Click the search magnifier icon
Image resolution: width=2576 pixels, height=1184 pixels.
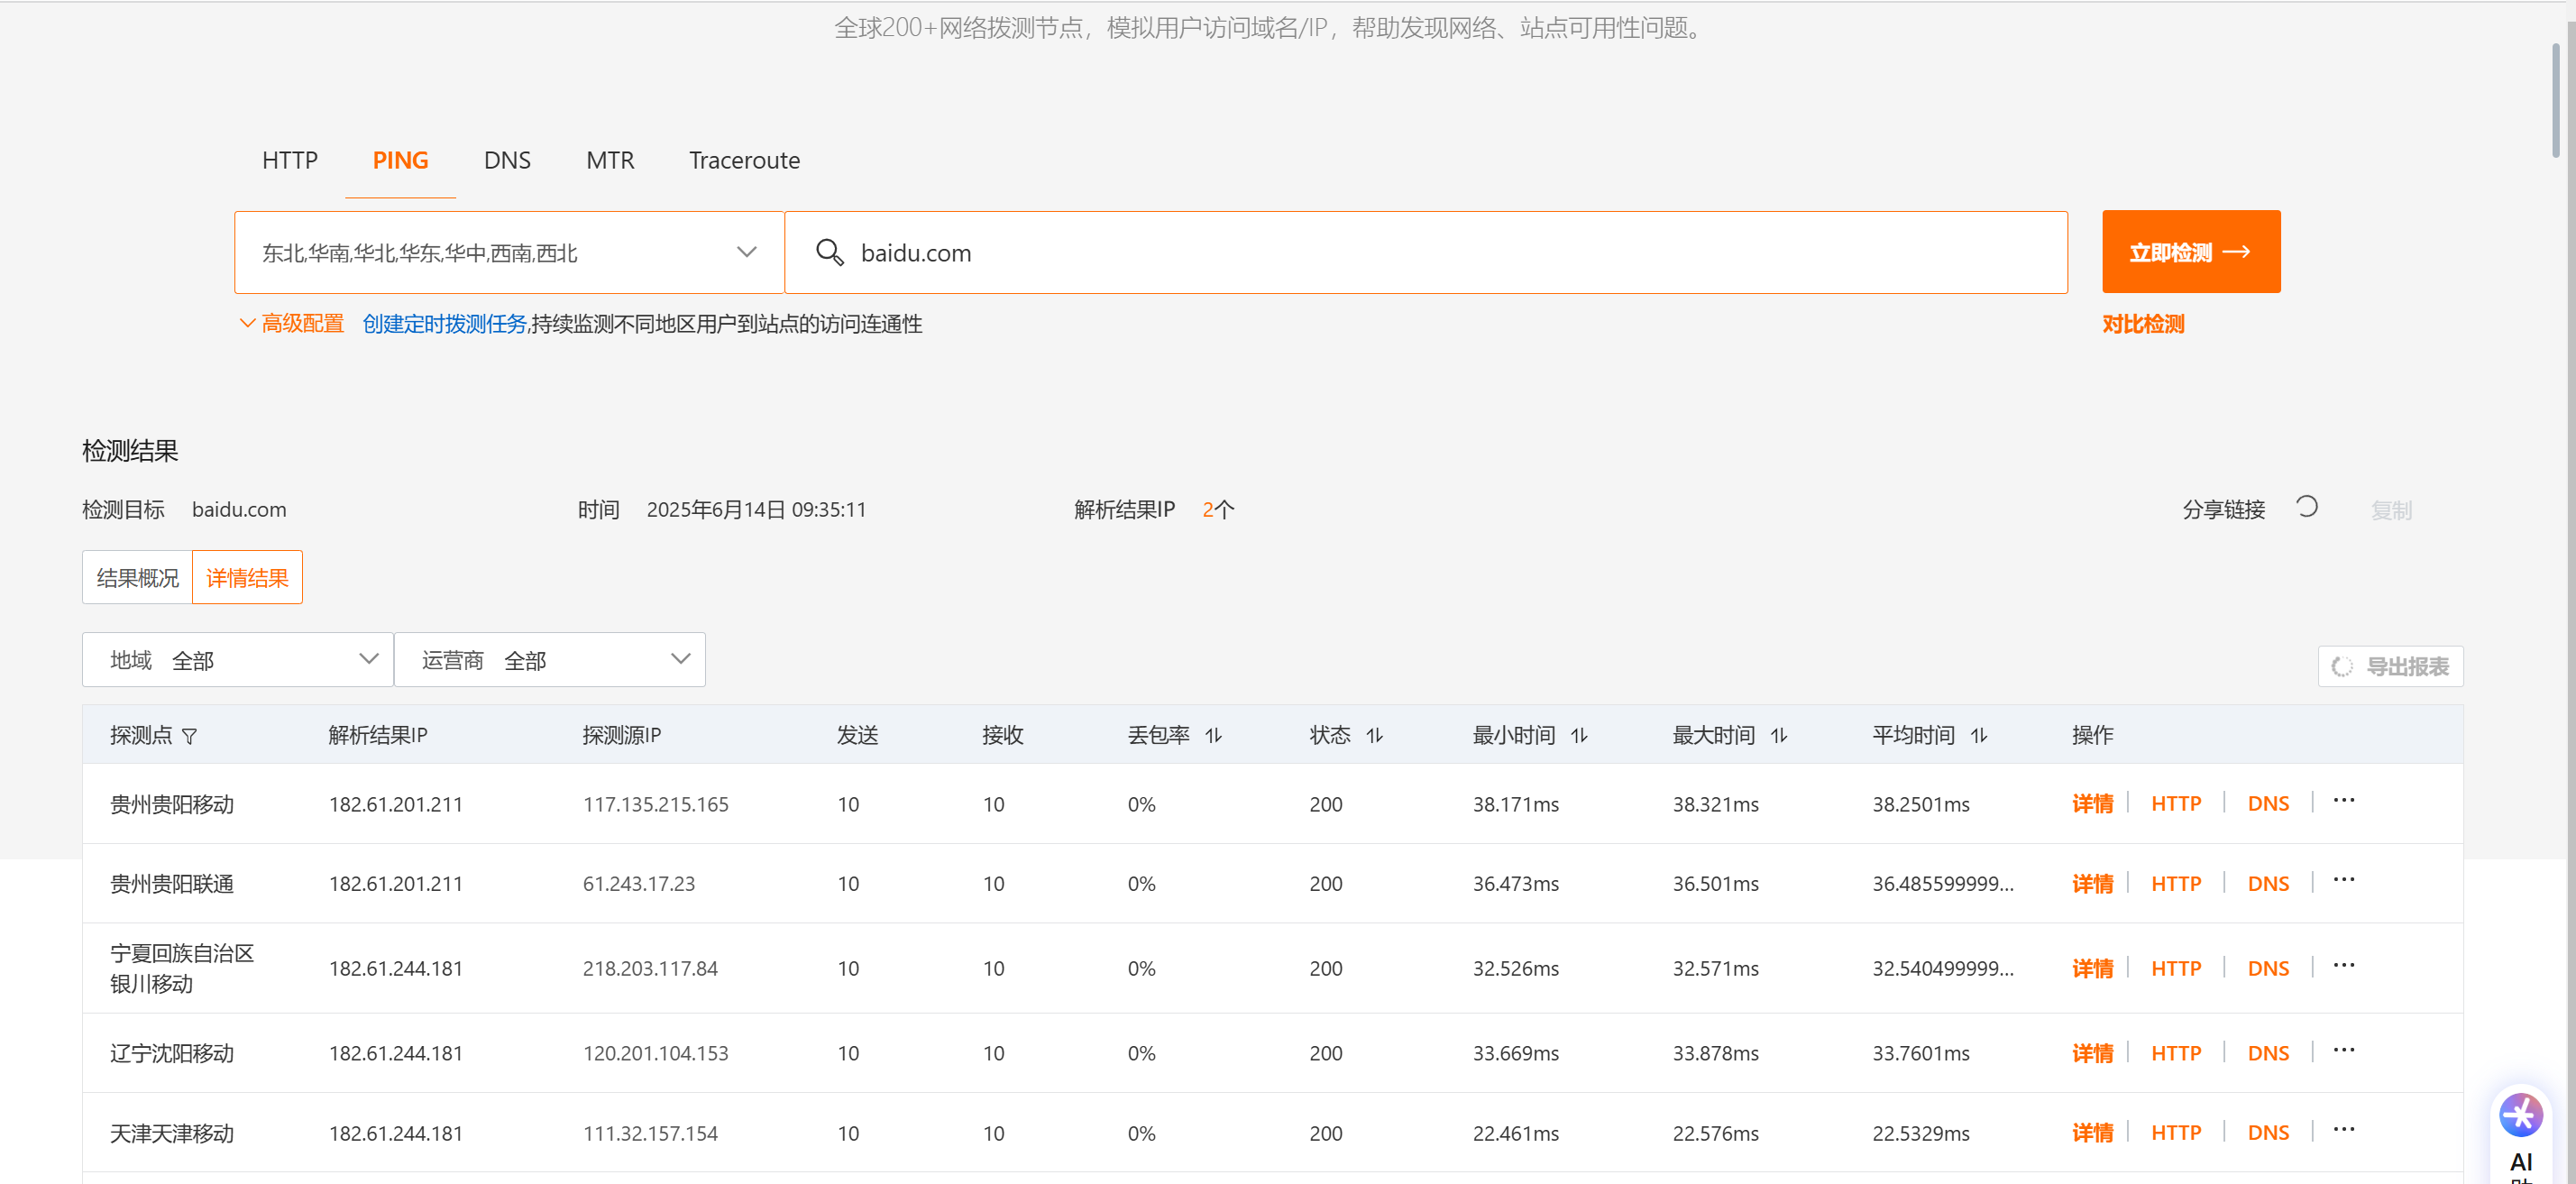pos(829,252)
